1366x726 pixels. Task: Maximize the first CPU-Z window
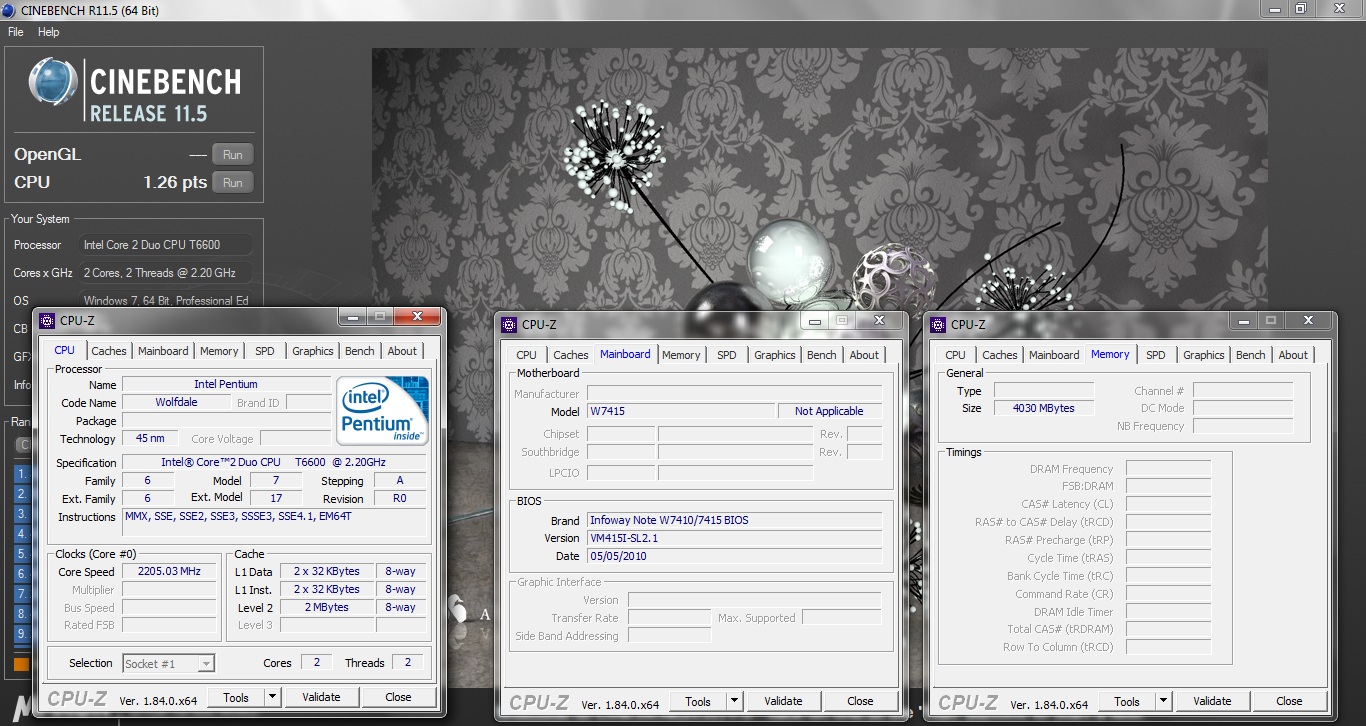point(381,317)
